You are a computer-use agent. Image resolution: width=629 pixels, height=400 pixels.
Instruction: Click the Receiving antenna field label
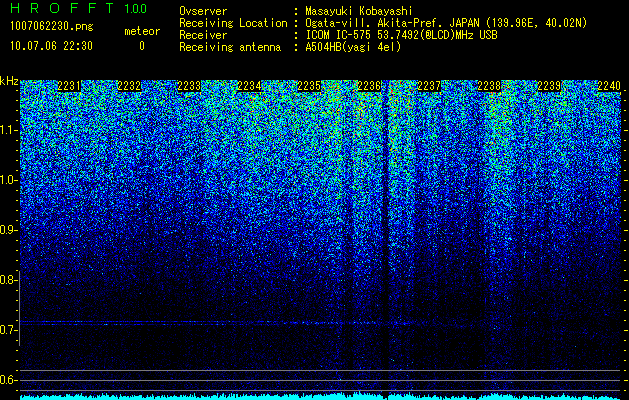(230, 47)
